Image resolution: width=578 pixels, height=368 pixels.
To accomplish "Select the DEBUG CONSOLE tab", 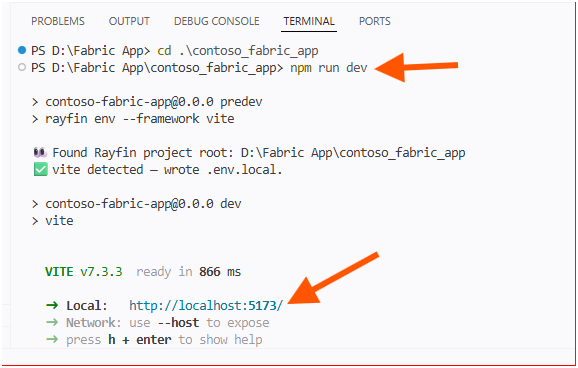I will [217, 21].
